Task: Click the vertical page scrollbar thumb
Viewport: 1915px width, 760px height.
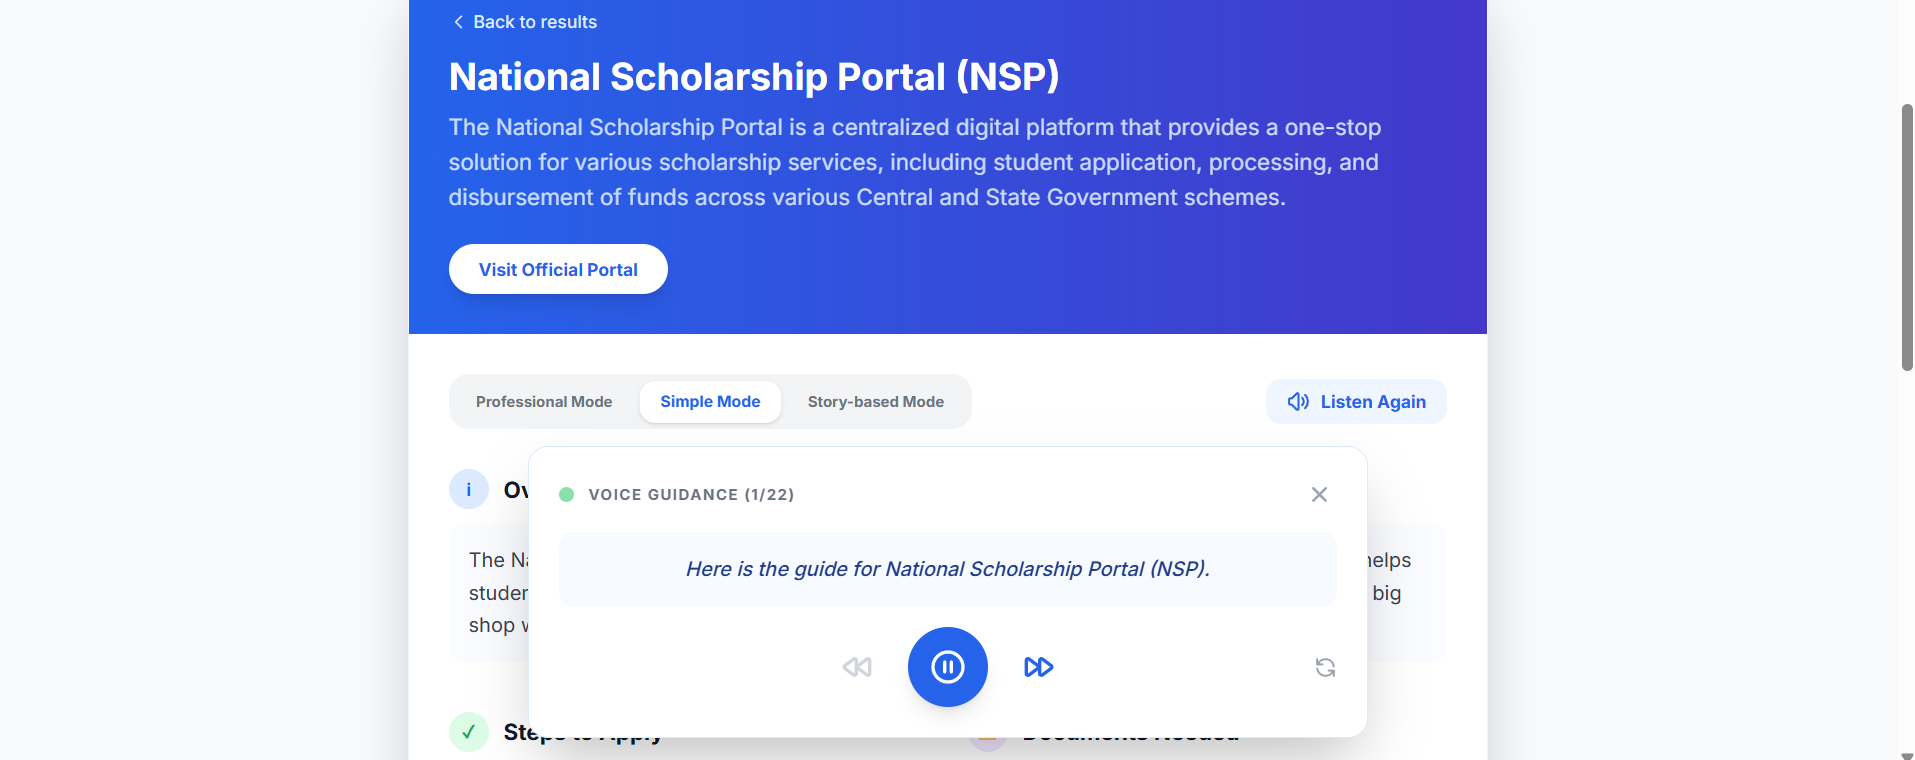Action: (1907, 237)
